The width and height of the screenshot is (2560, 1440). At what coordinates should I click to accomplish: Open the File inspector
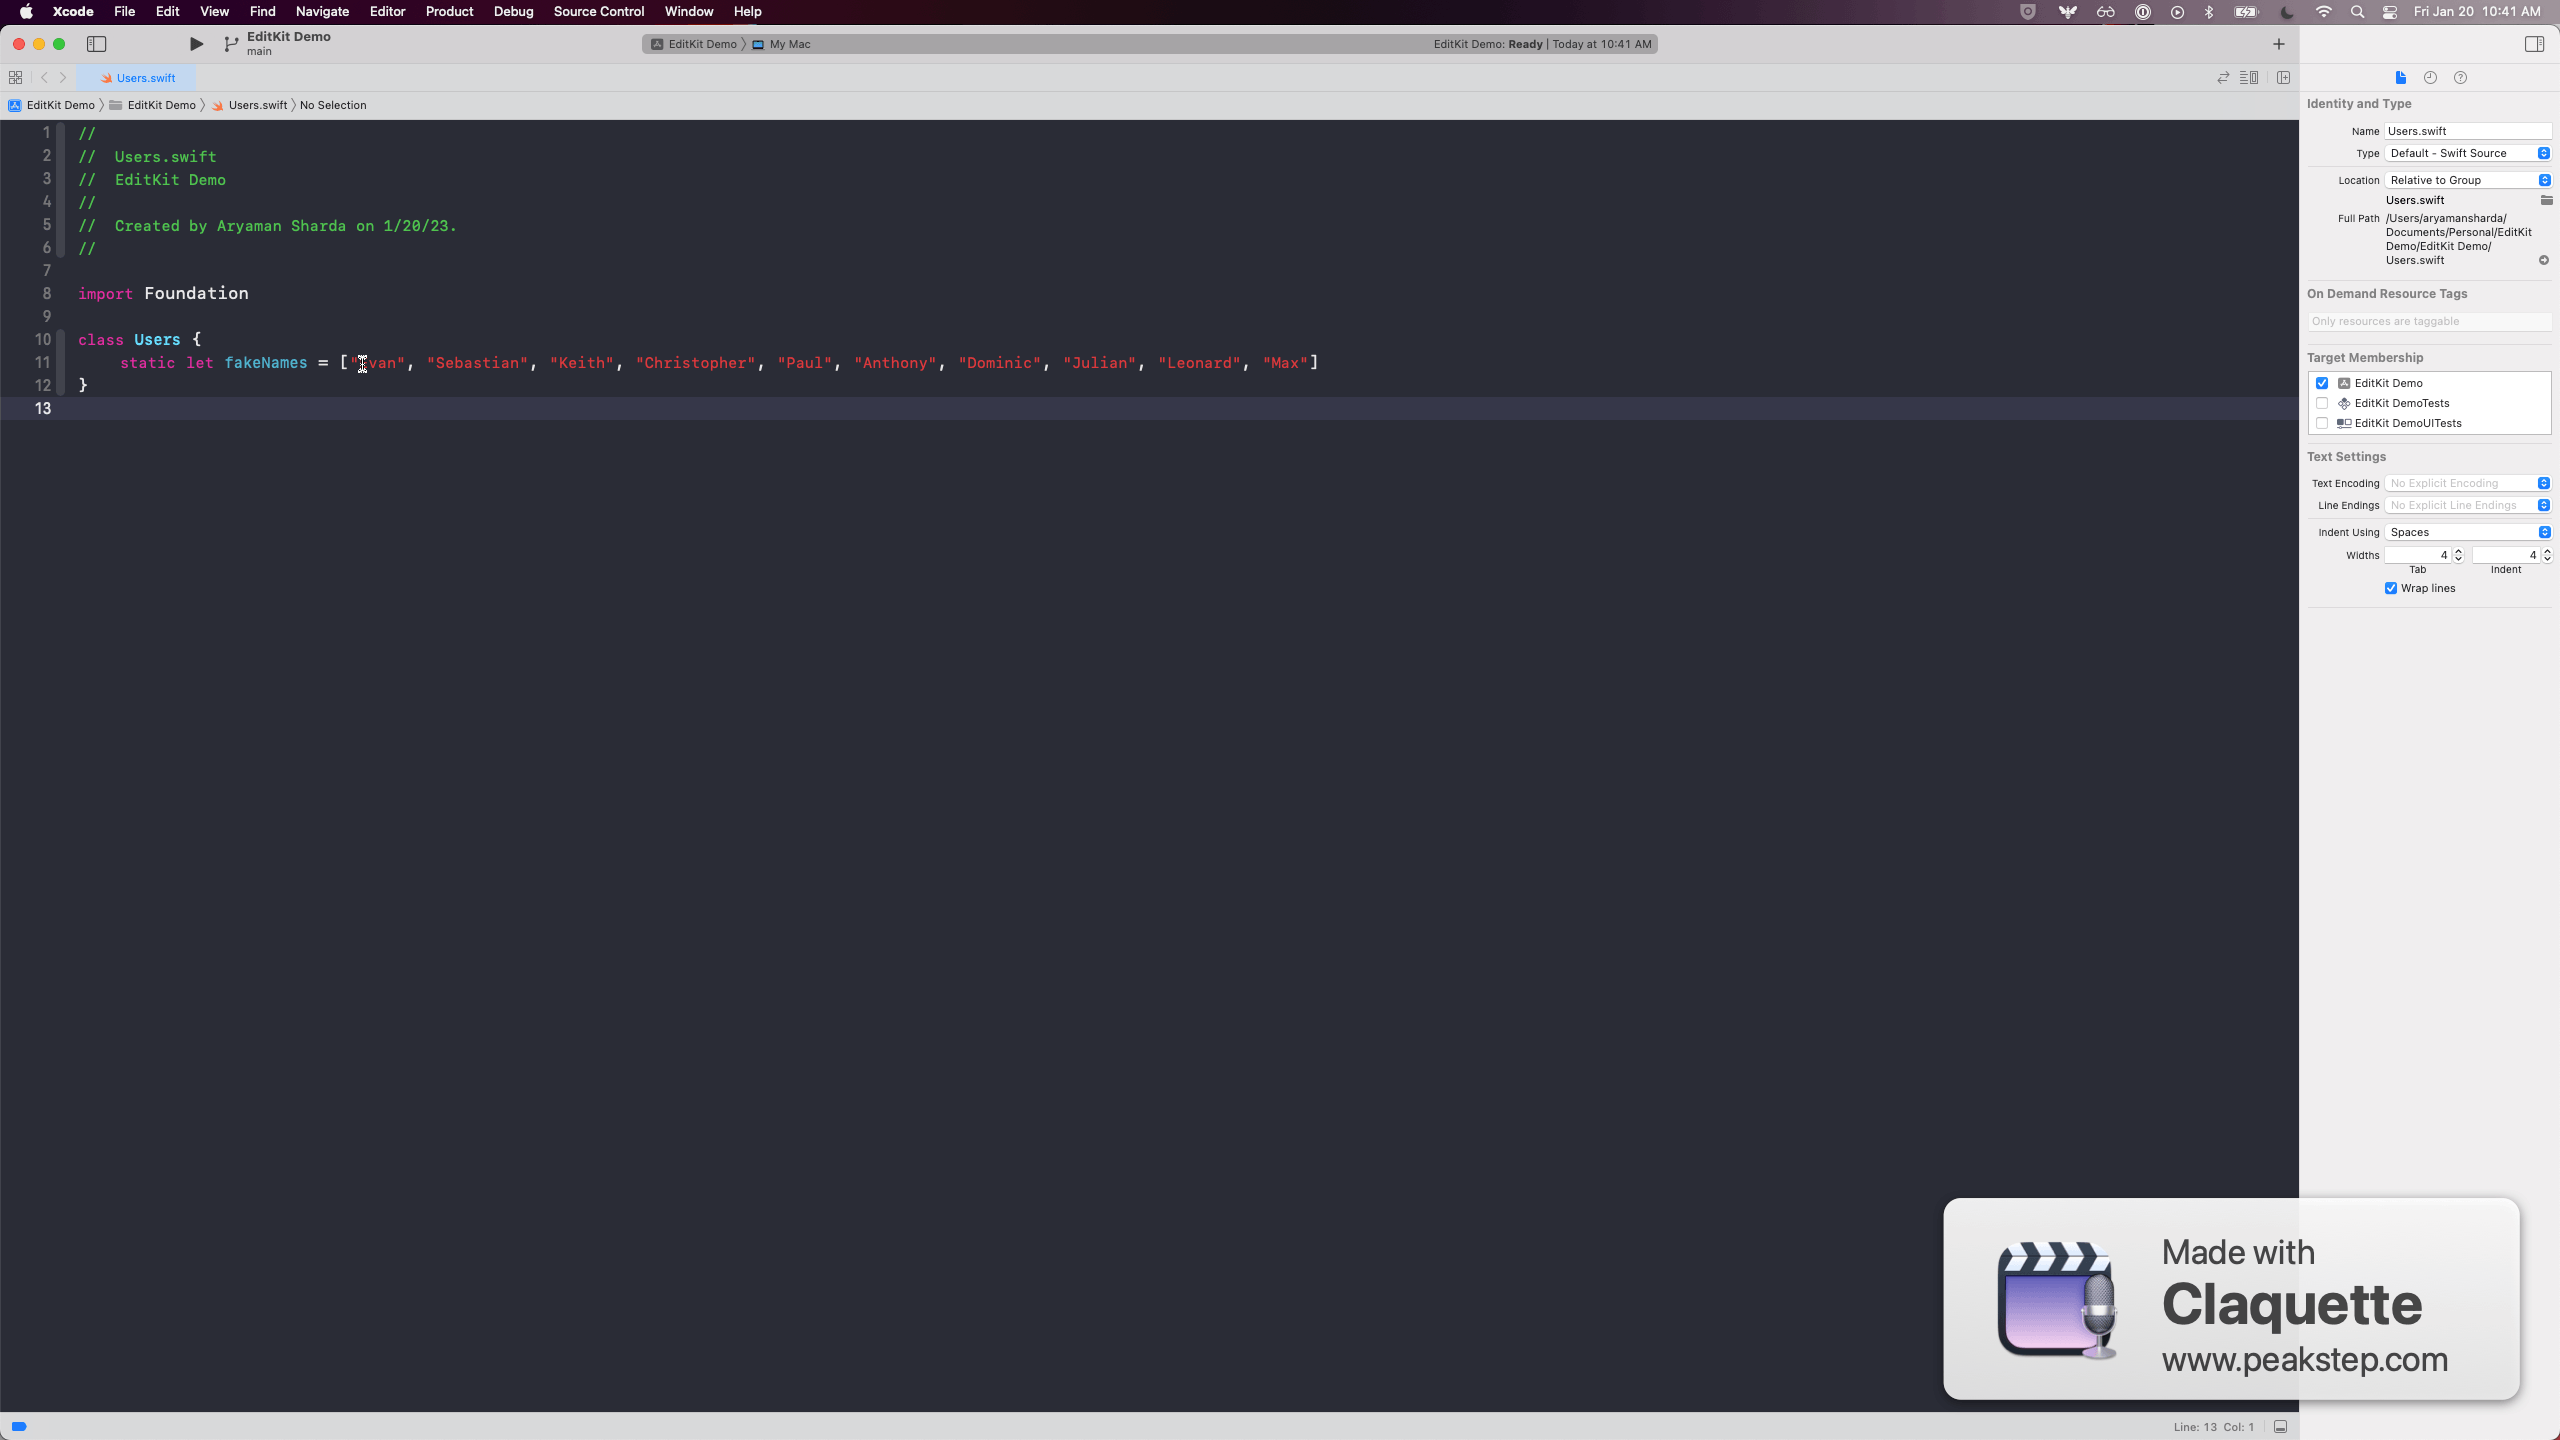[x=2399, y=77]
